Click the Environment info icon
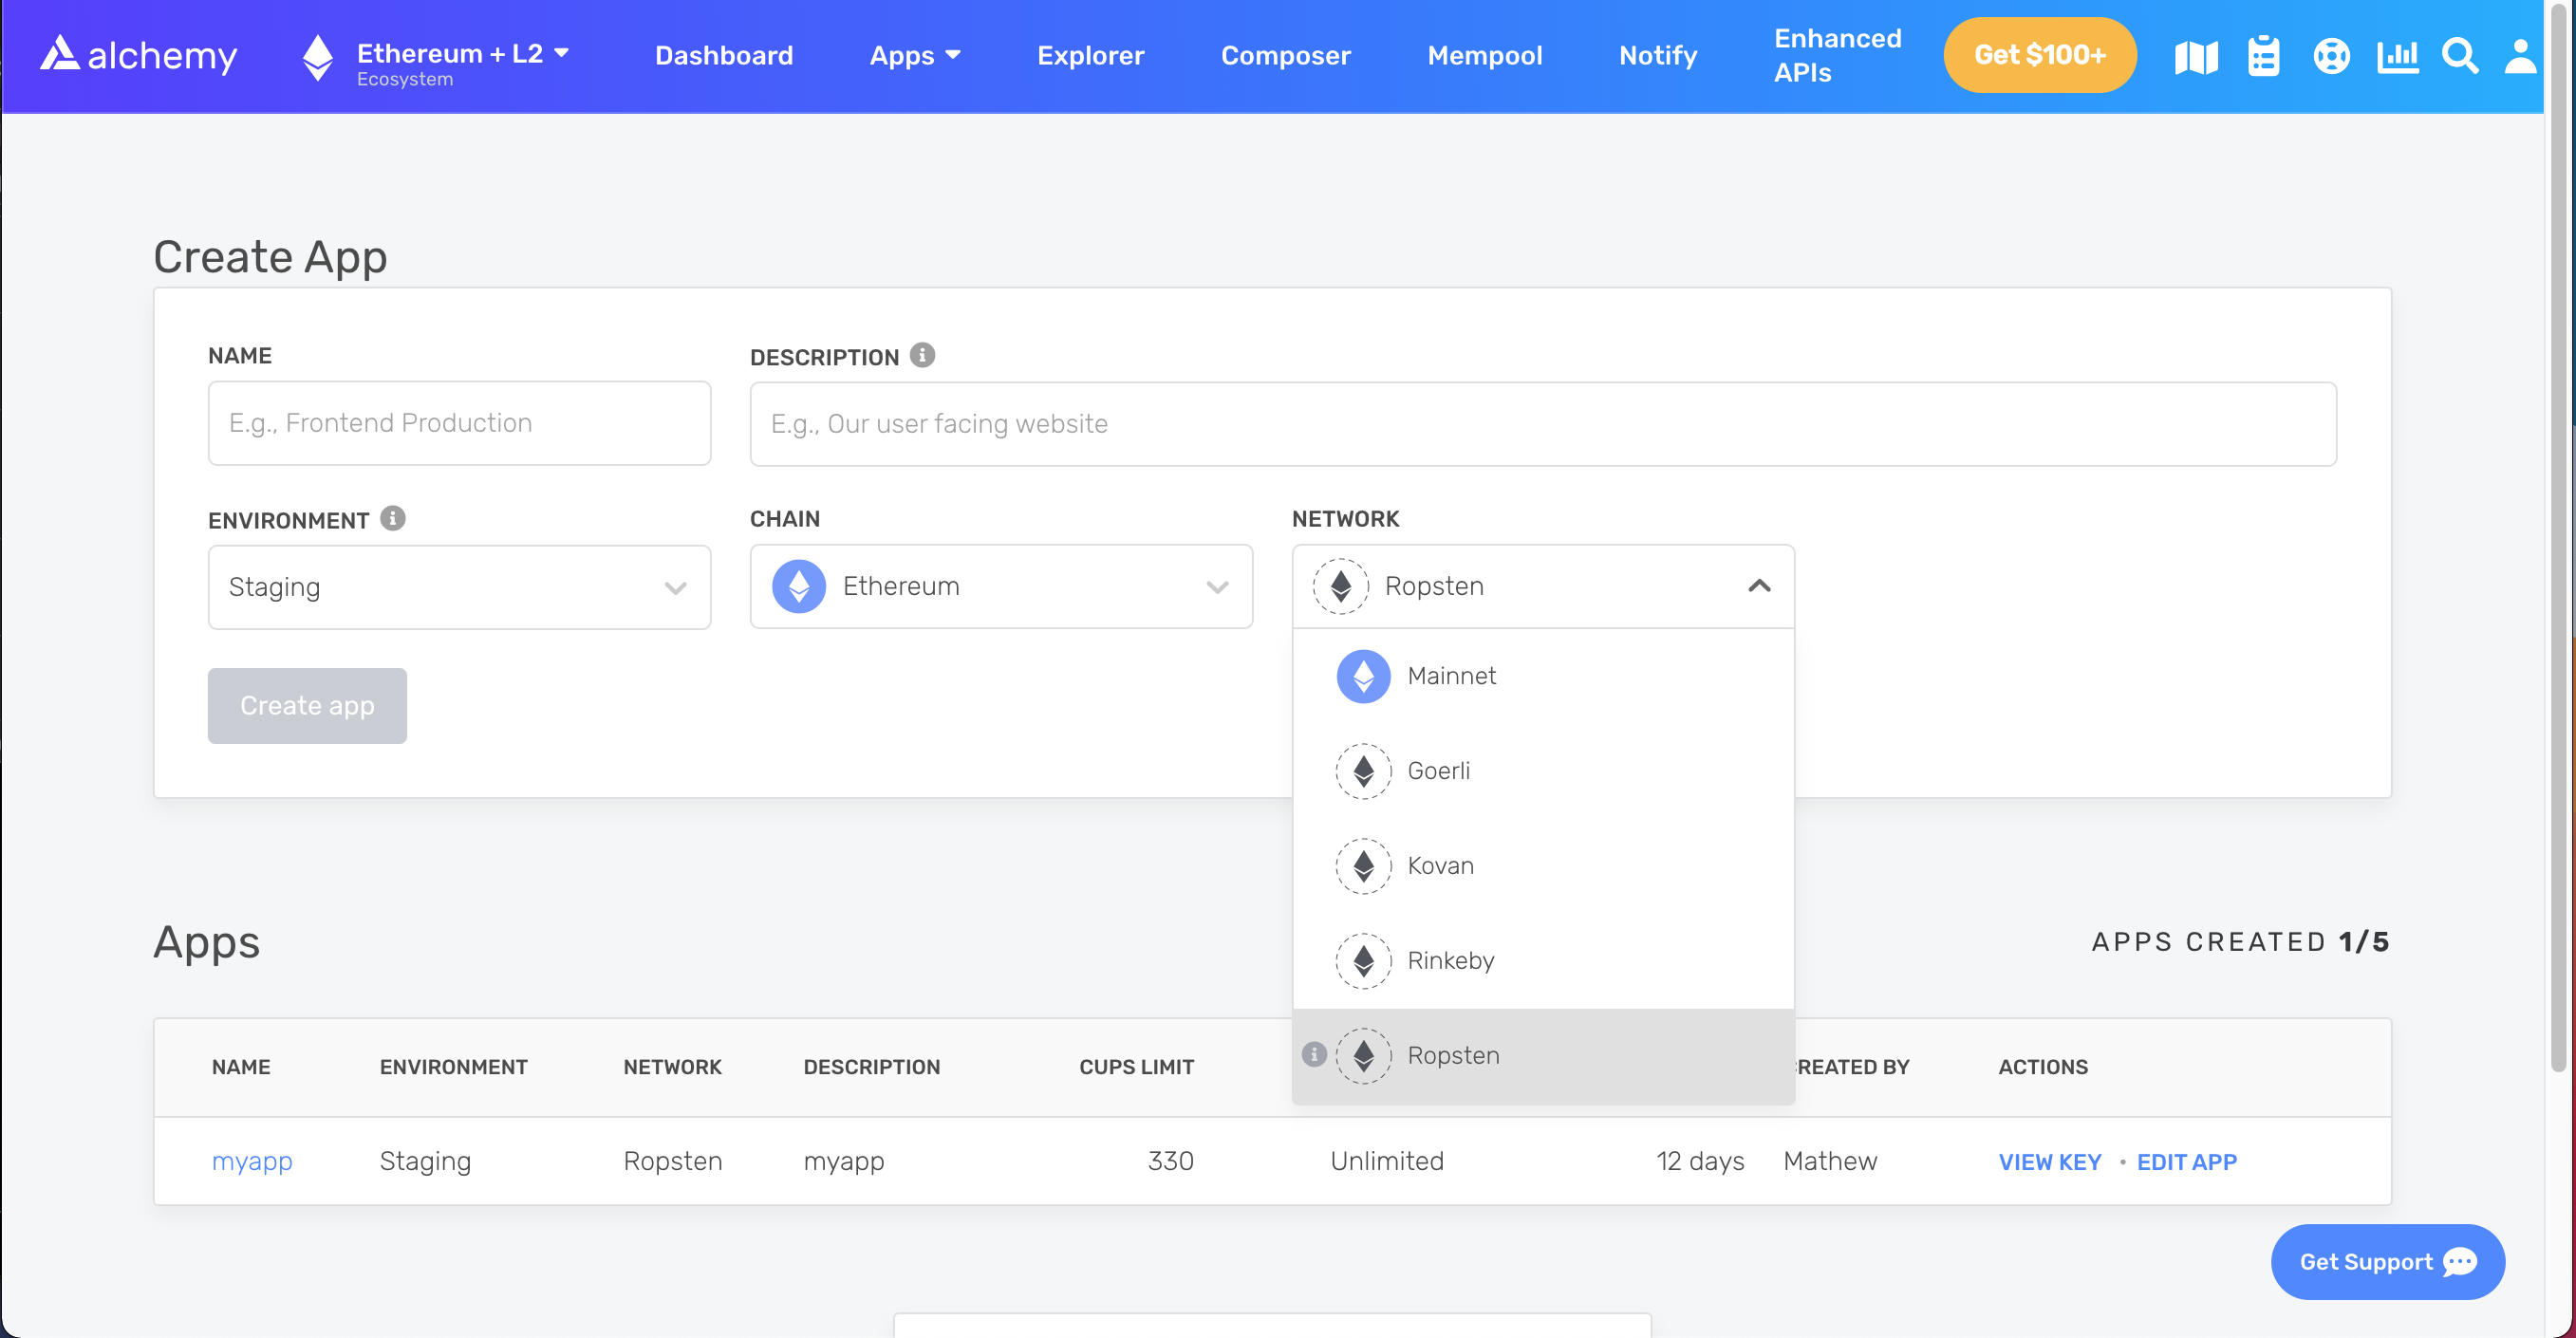 pos(392,518)
